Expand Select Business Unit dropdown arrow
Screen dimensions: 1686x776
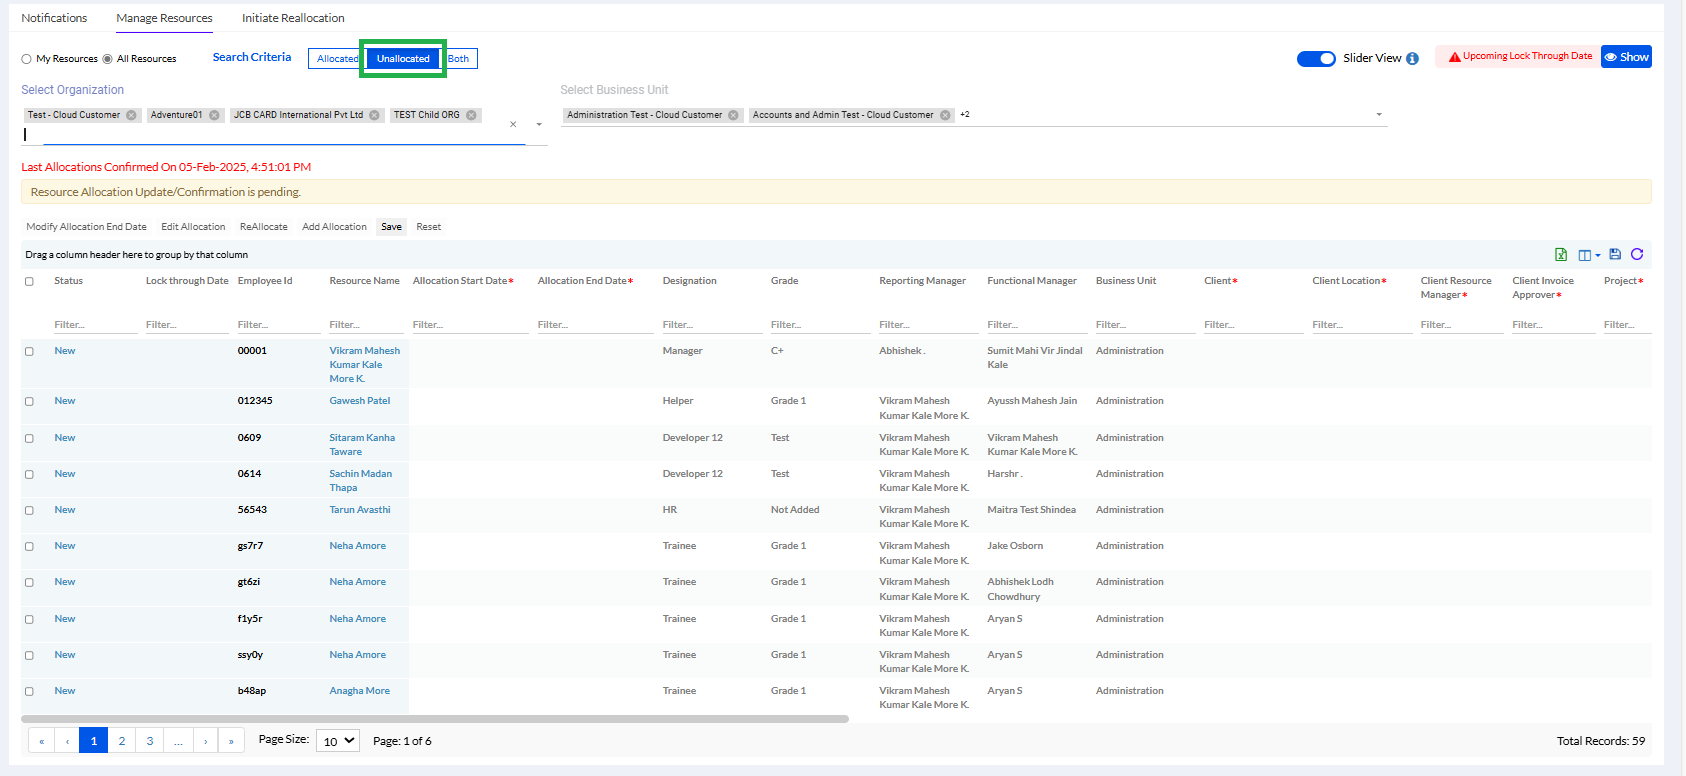coord(1379,115)
